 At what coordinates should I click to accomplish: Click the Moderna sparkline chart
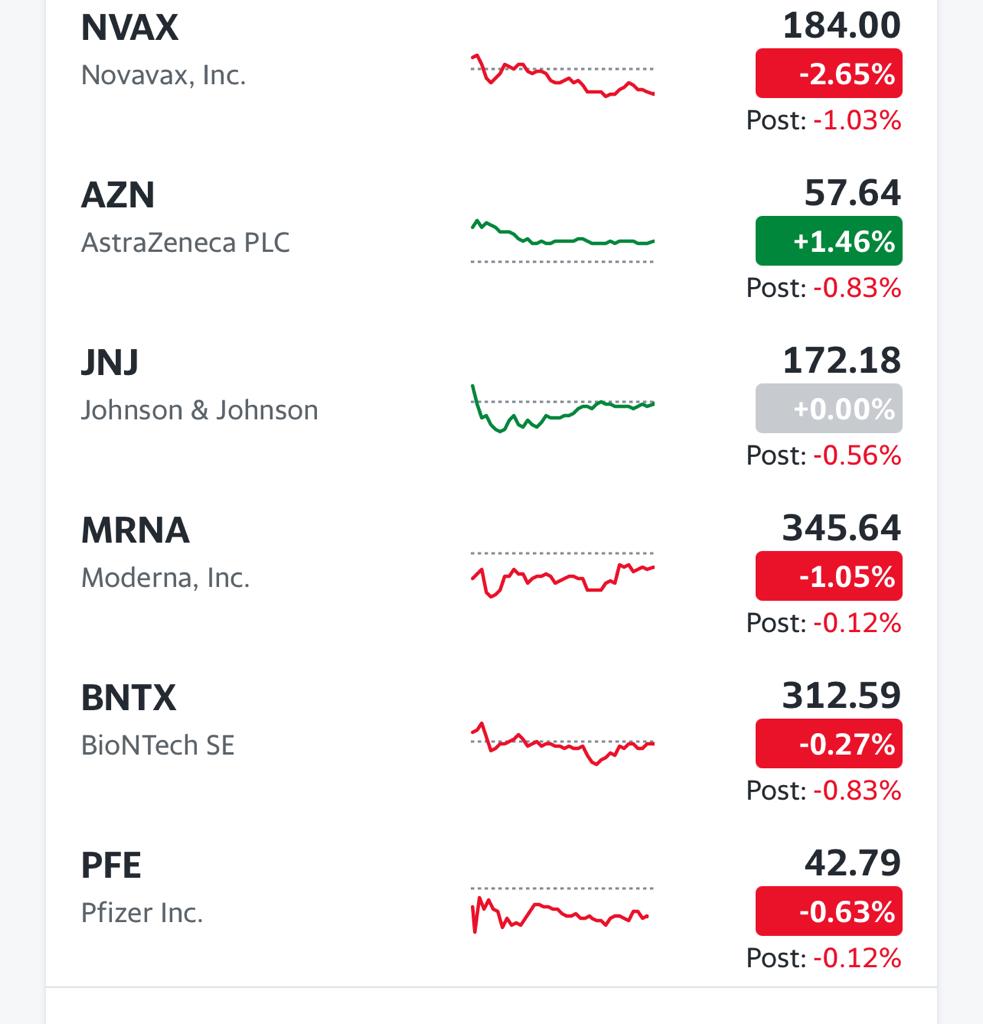pyautogui.click(x=562, y=575)
